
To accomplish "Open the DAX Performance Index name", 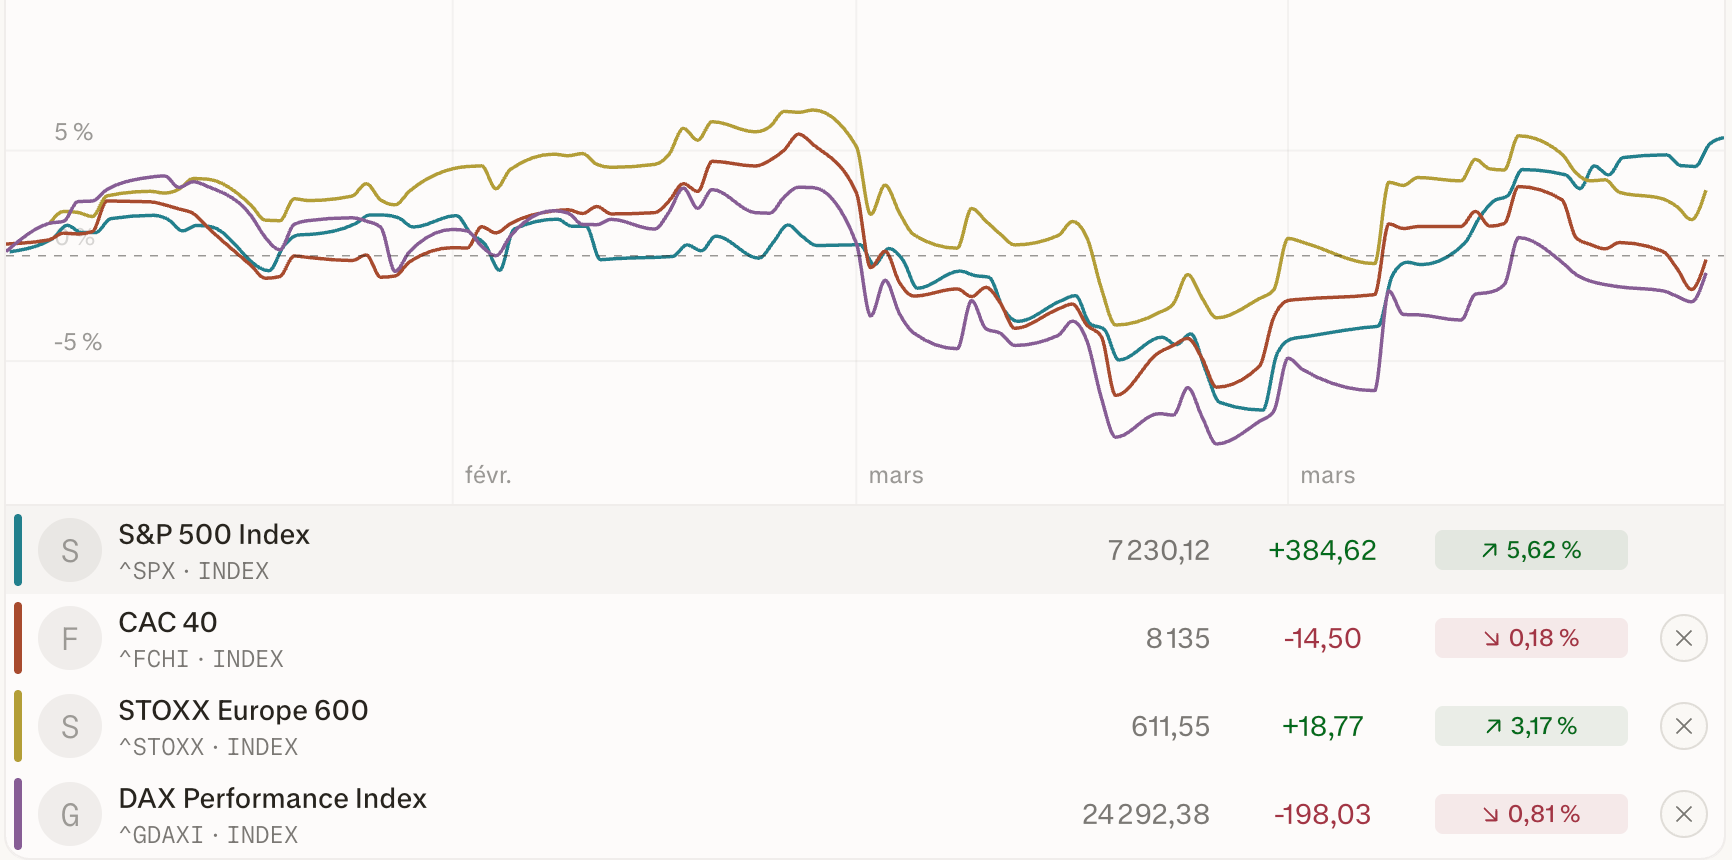I will click(272, 798).
